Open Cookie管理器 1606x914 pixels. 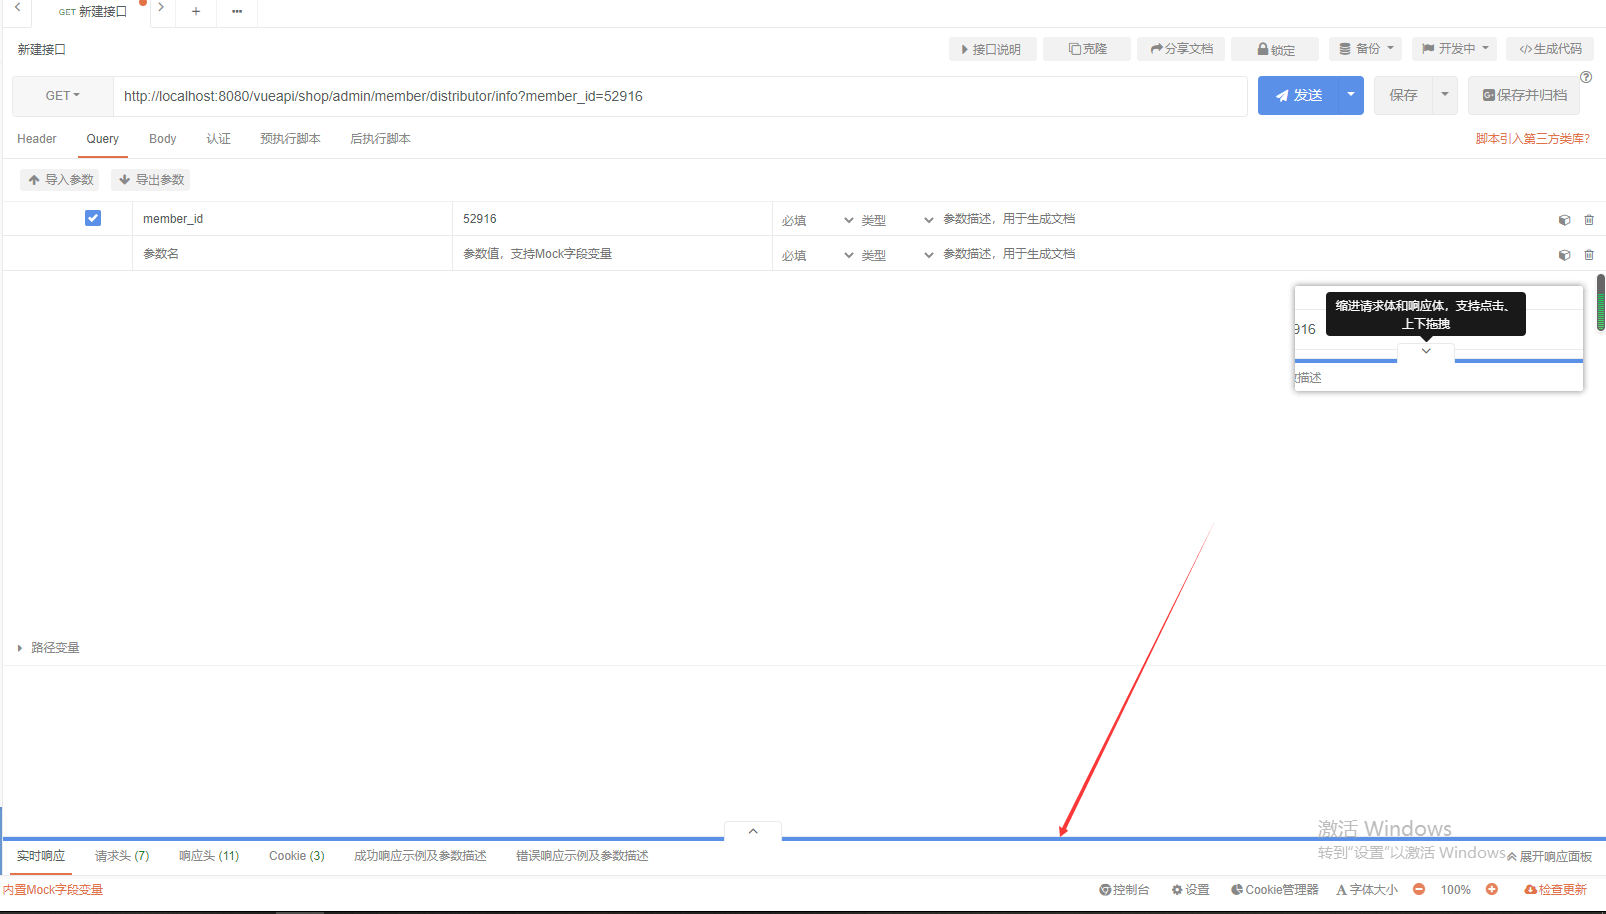tap(1275, 890)
